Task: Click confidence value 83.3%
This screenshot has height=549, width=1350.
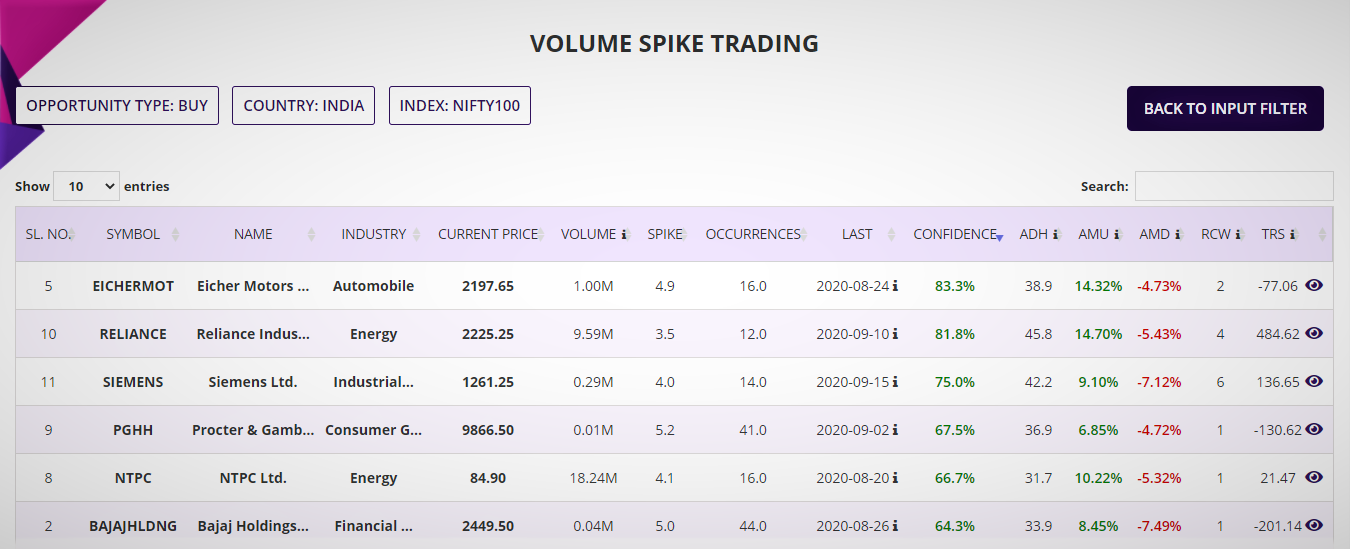Action: tap(955, 286)
